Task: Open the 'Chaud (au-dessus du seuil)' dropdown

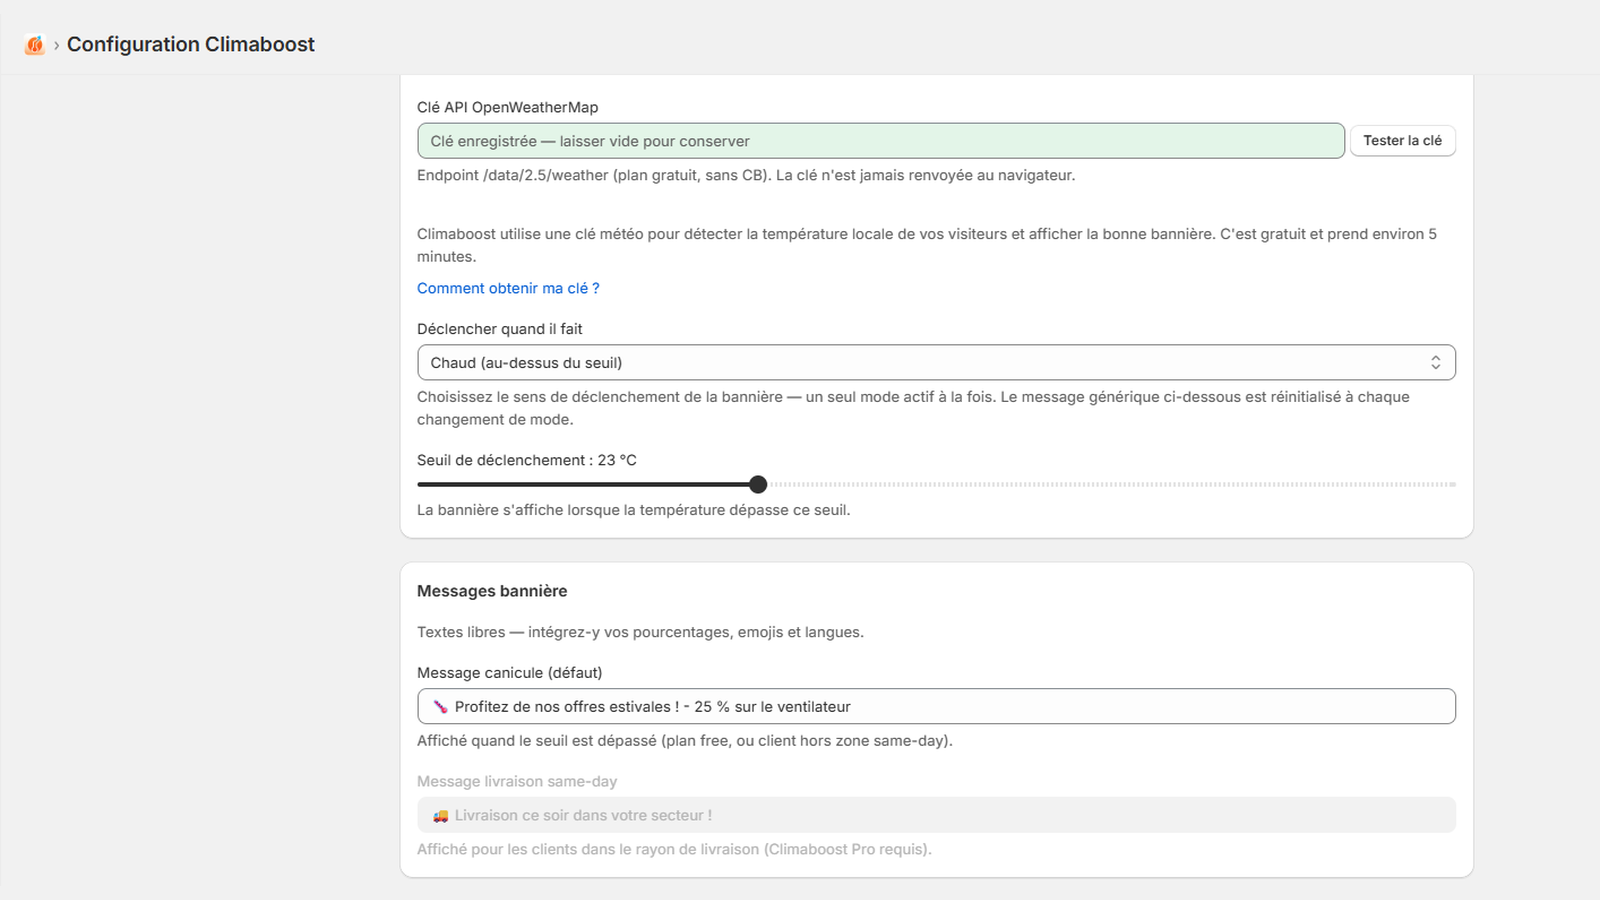Action: pos(936,363)
